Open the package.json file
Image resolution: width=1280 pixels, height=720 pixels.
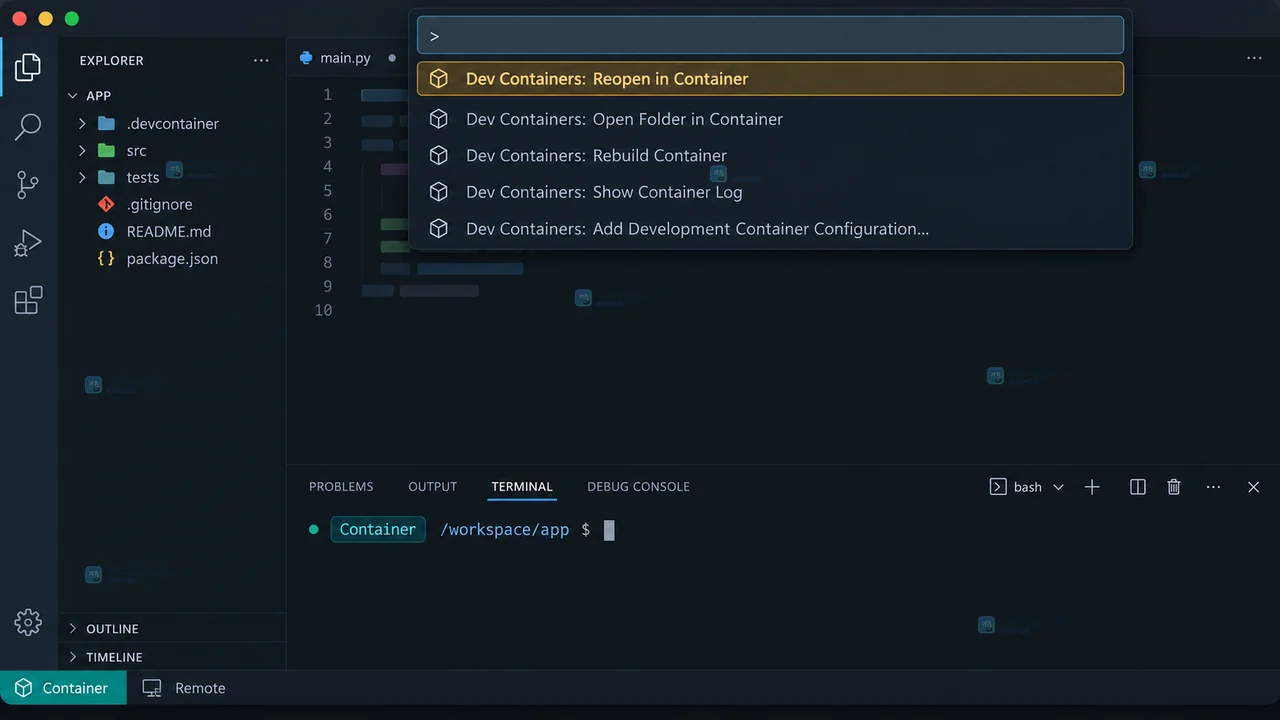pos(172,258)
